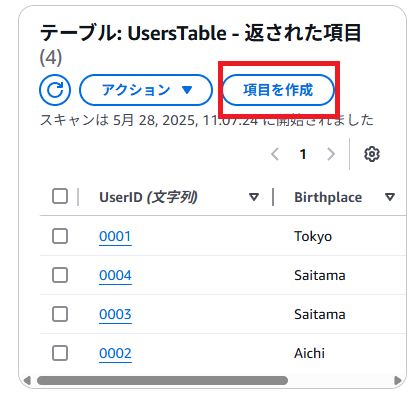The height and width of the screenshot is (406, 419).
Task: Toggle the select-all header checkbox
Action: click(x=60, y=196)
